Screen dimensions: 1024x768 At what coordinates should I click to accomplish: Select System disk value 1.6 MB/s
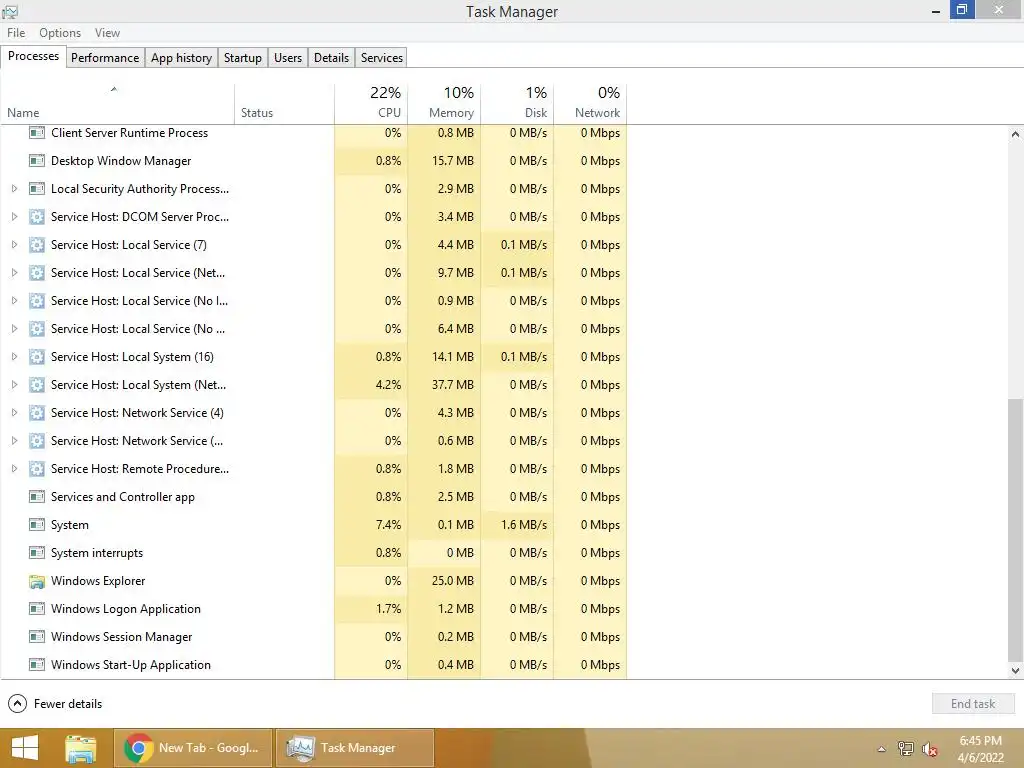tap(517, 525)
